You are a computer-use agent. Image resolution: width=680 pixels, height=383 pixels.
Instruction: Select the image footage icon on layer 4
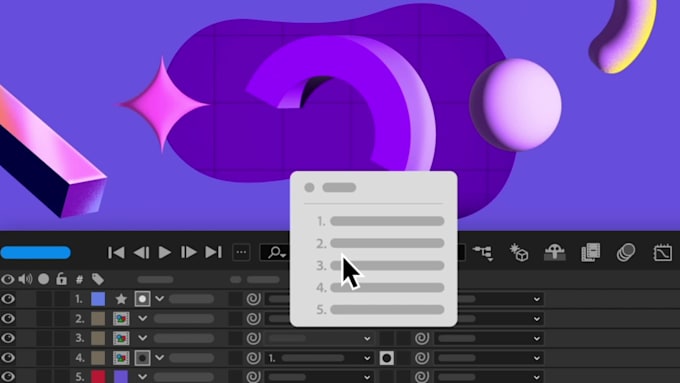(x=121, y=358)
